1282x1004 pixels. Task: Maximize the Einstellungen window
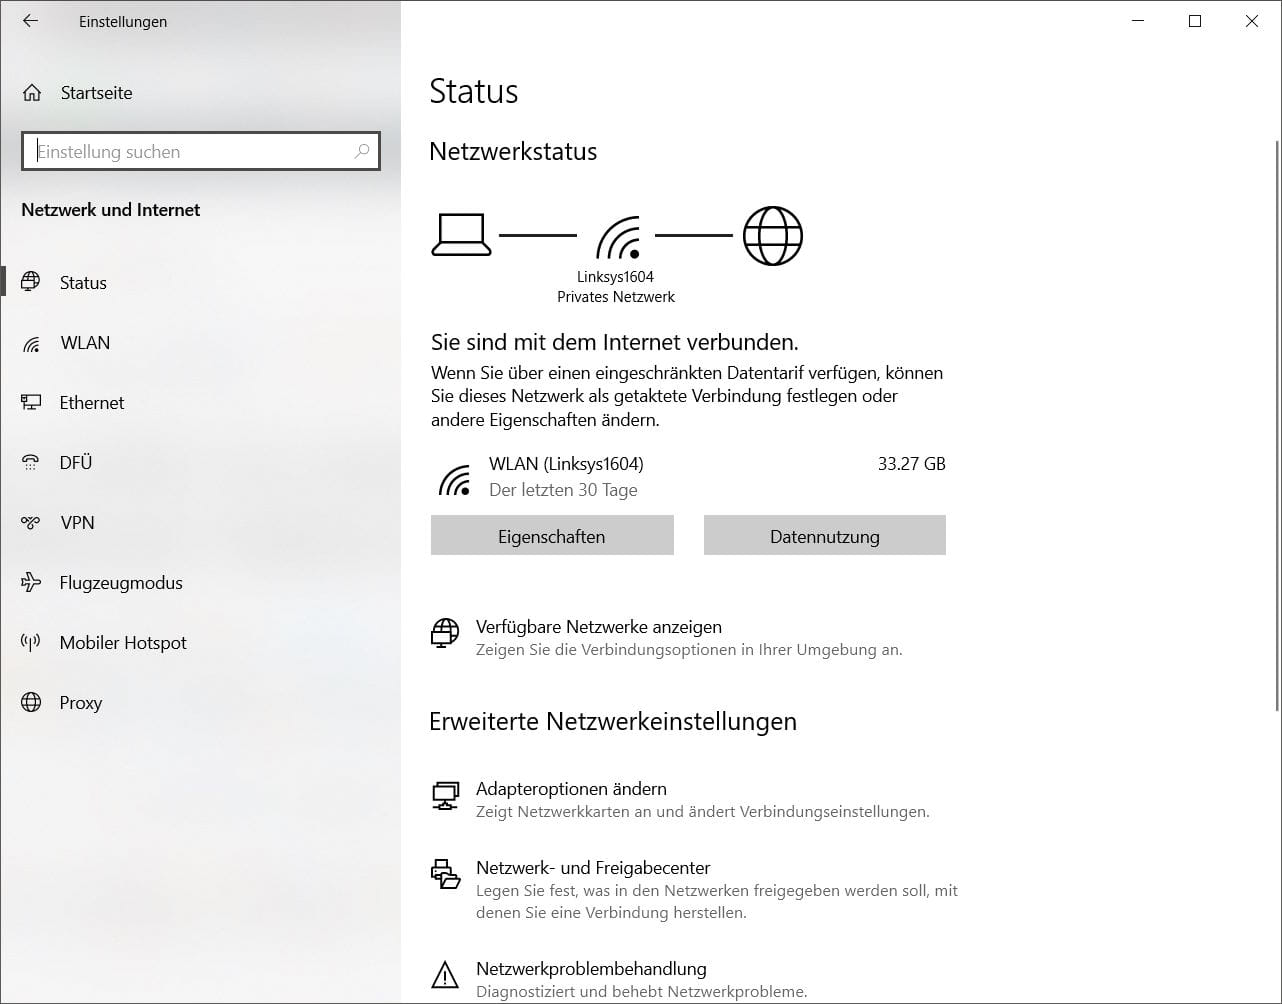[1194, 21]
